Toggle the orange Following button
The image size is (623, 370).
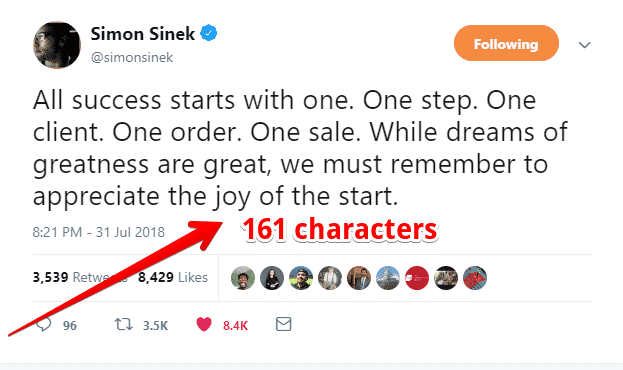[x=506, y=43]
